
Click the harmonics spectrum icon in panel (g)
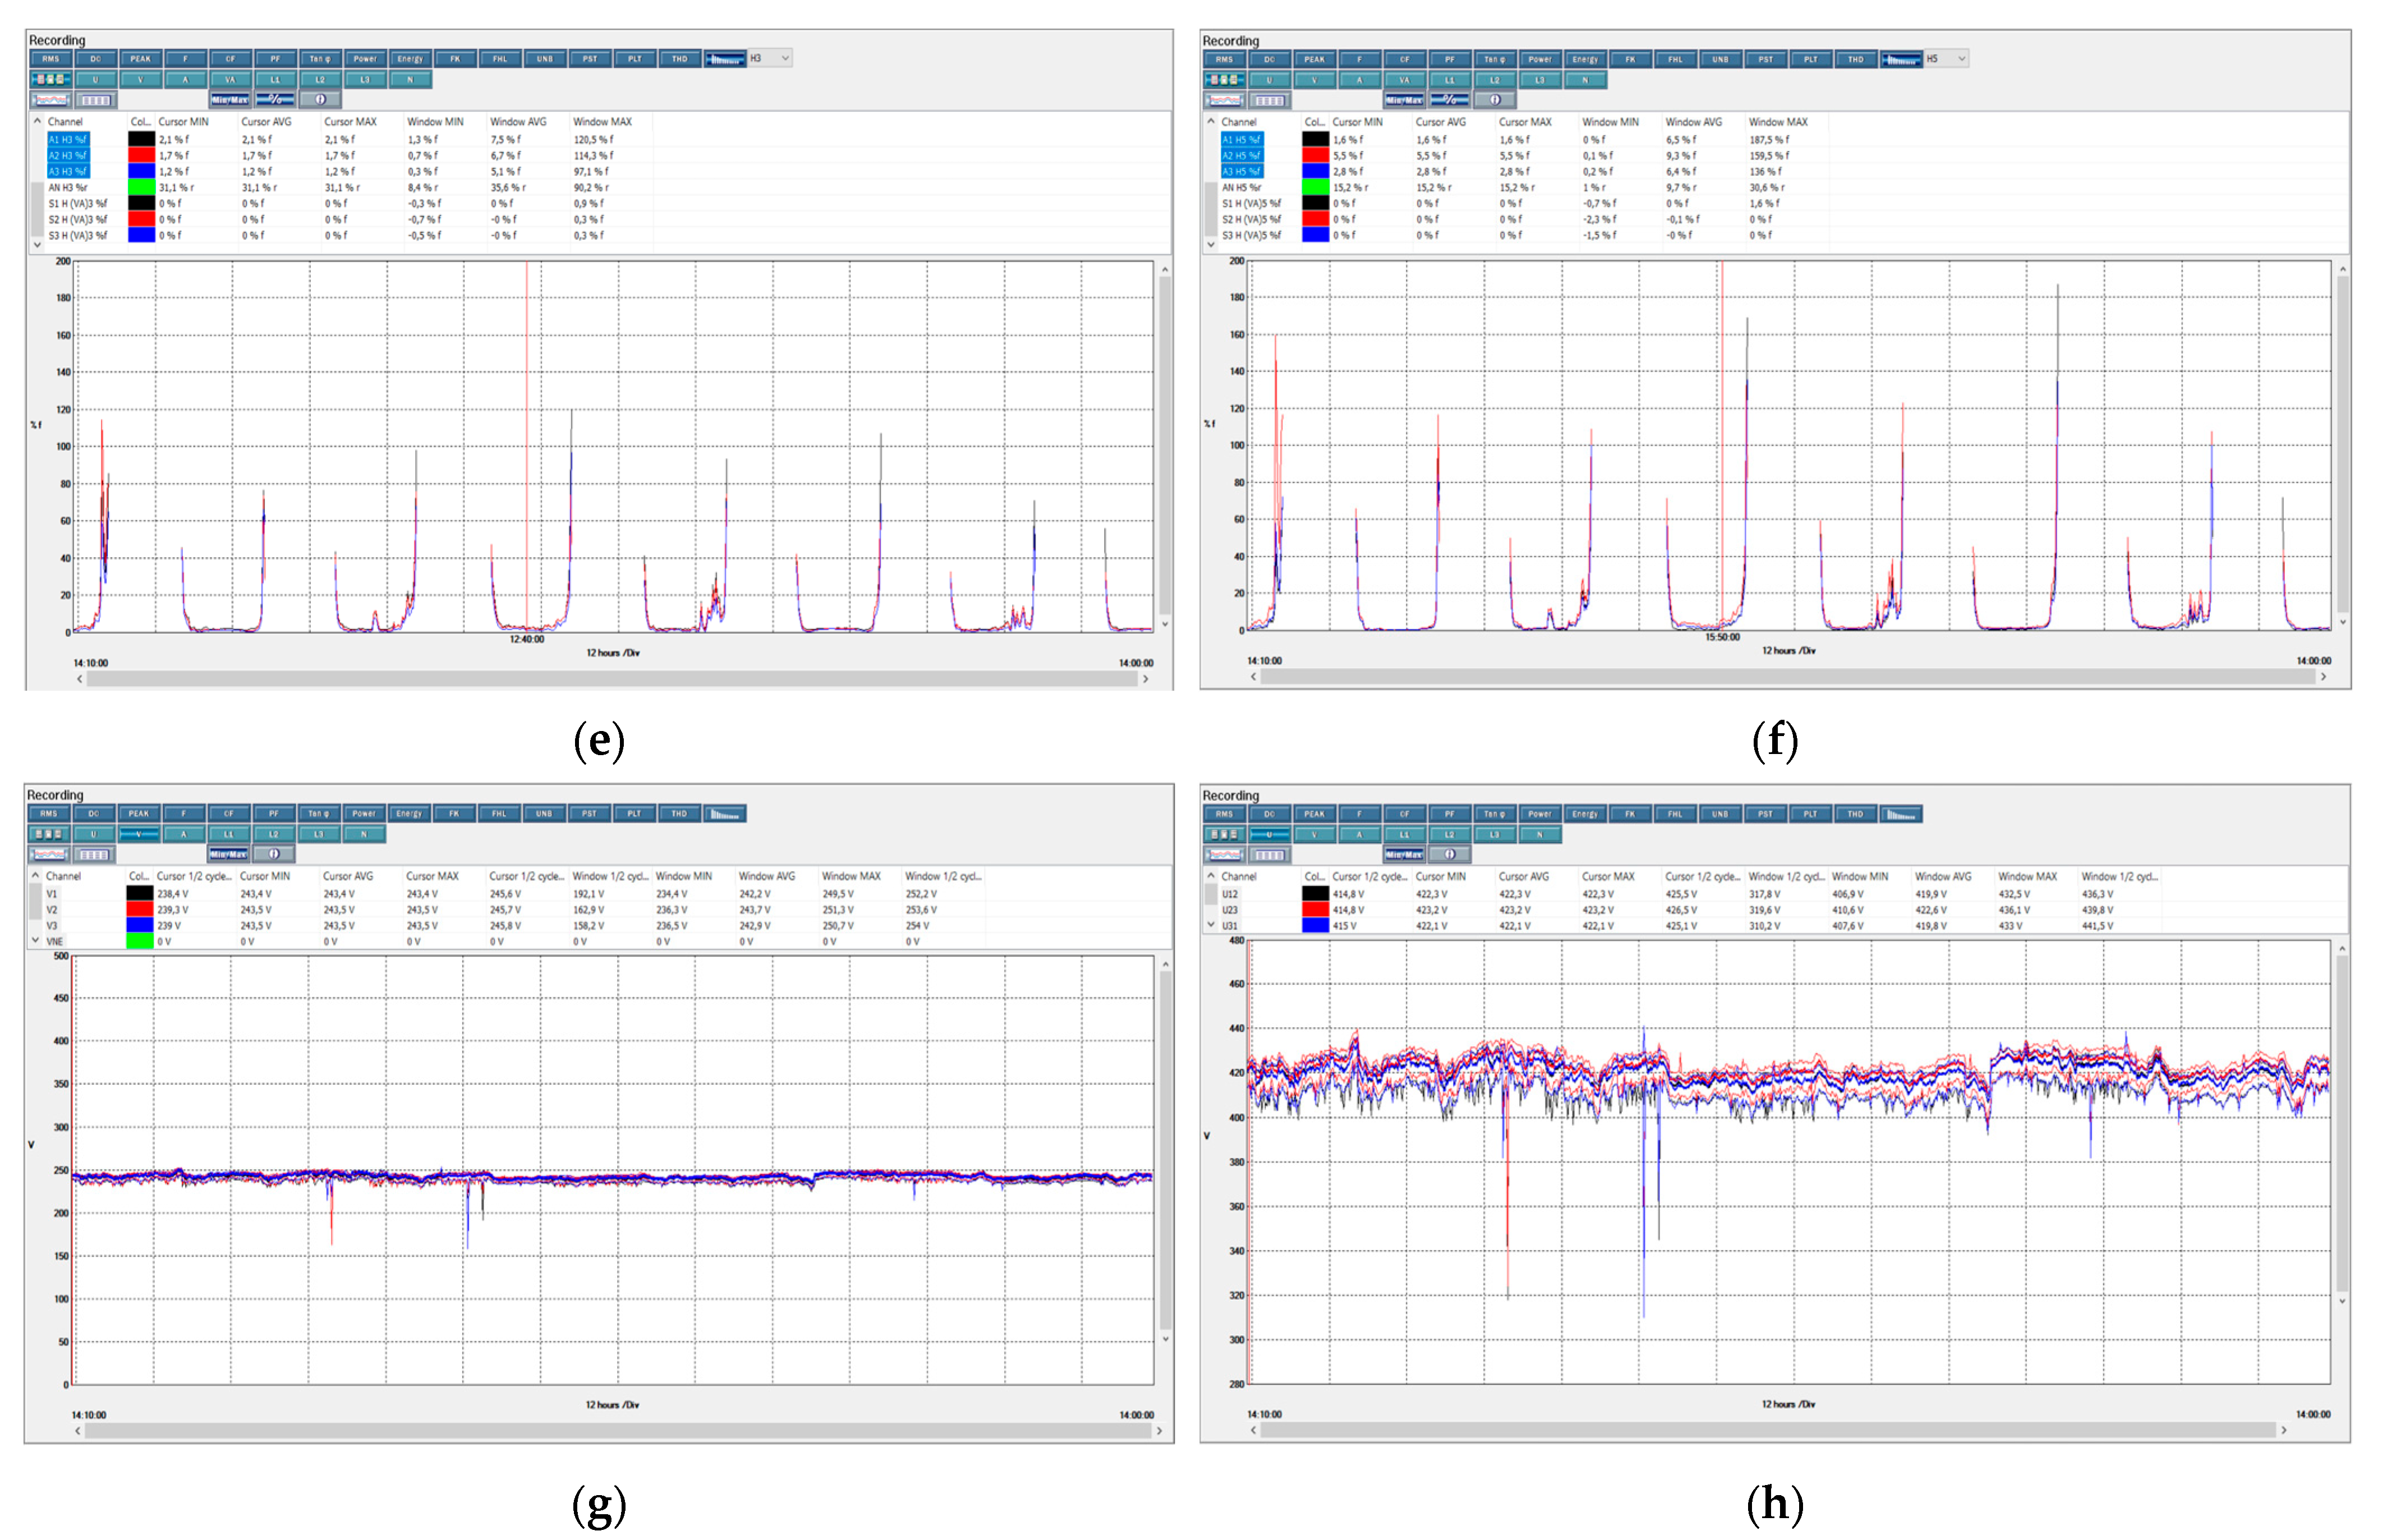[x=724, y=814]
